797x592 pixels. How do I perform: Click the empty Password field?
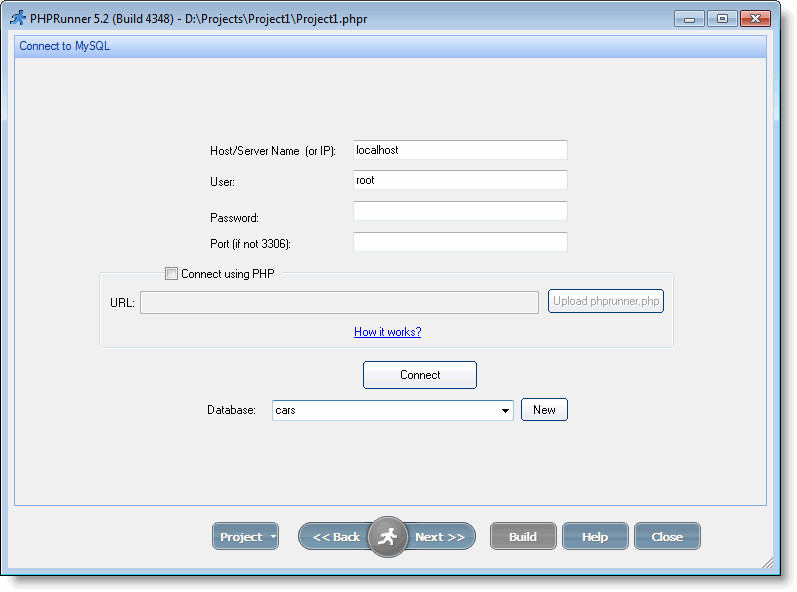pyautogui.click(x=461, y=211)
